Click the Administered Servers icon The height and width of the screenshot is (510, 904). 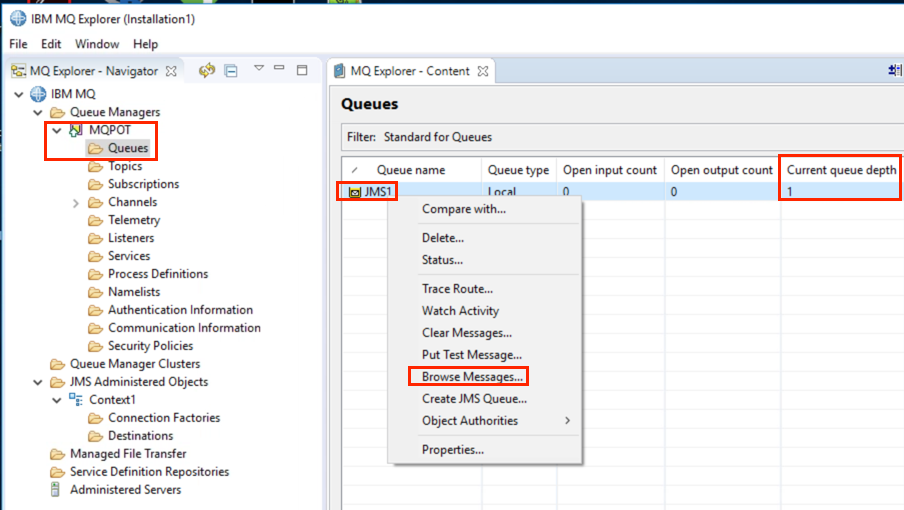pyautogui.click(x=55, y=489)
